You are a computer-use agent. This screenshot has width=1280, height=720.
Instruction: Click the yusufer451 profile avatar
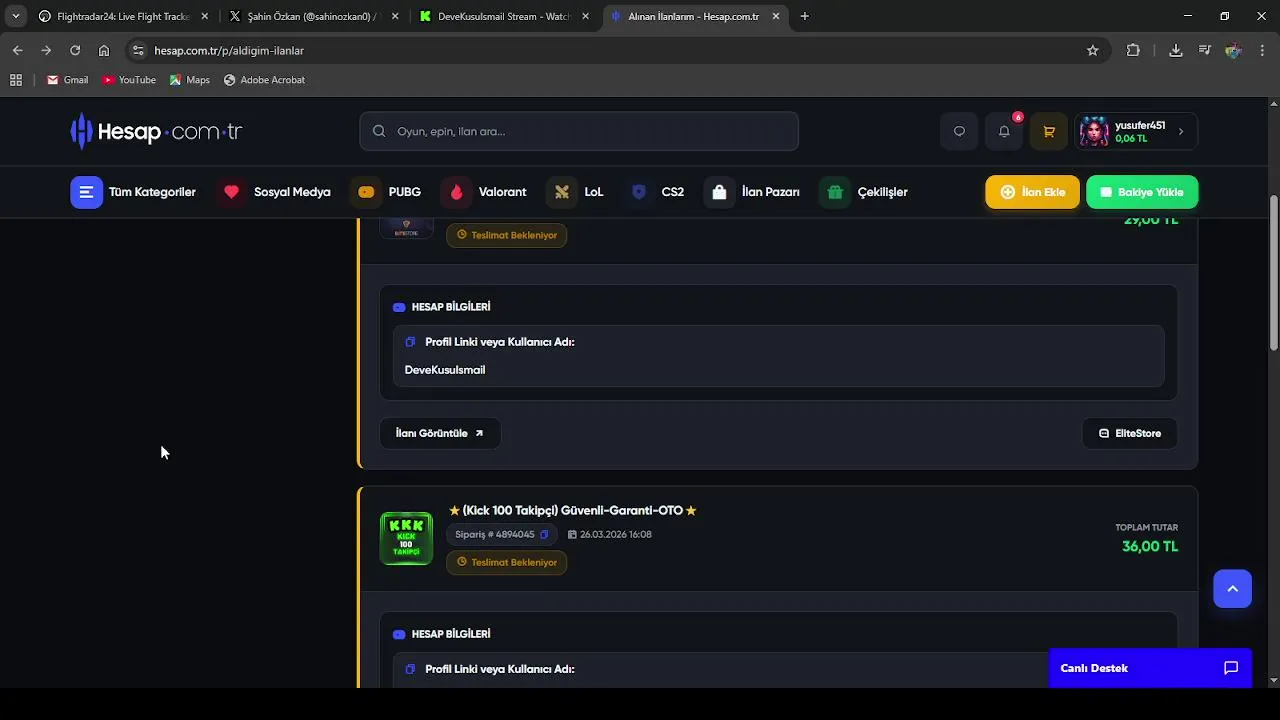(1094, 131)
